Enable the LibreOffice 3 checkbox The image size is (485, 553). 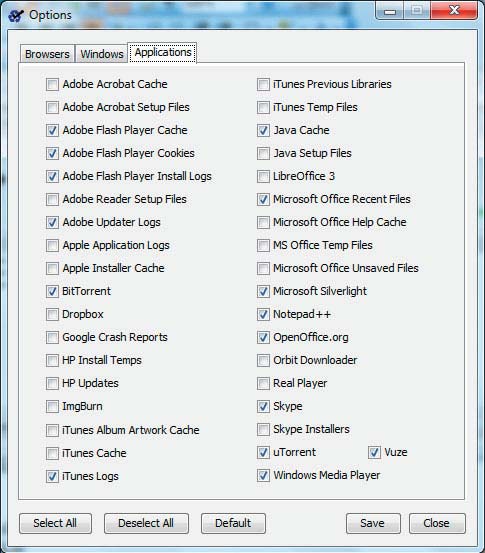coord(263,176)
